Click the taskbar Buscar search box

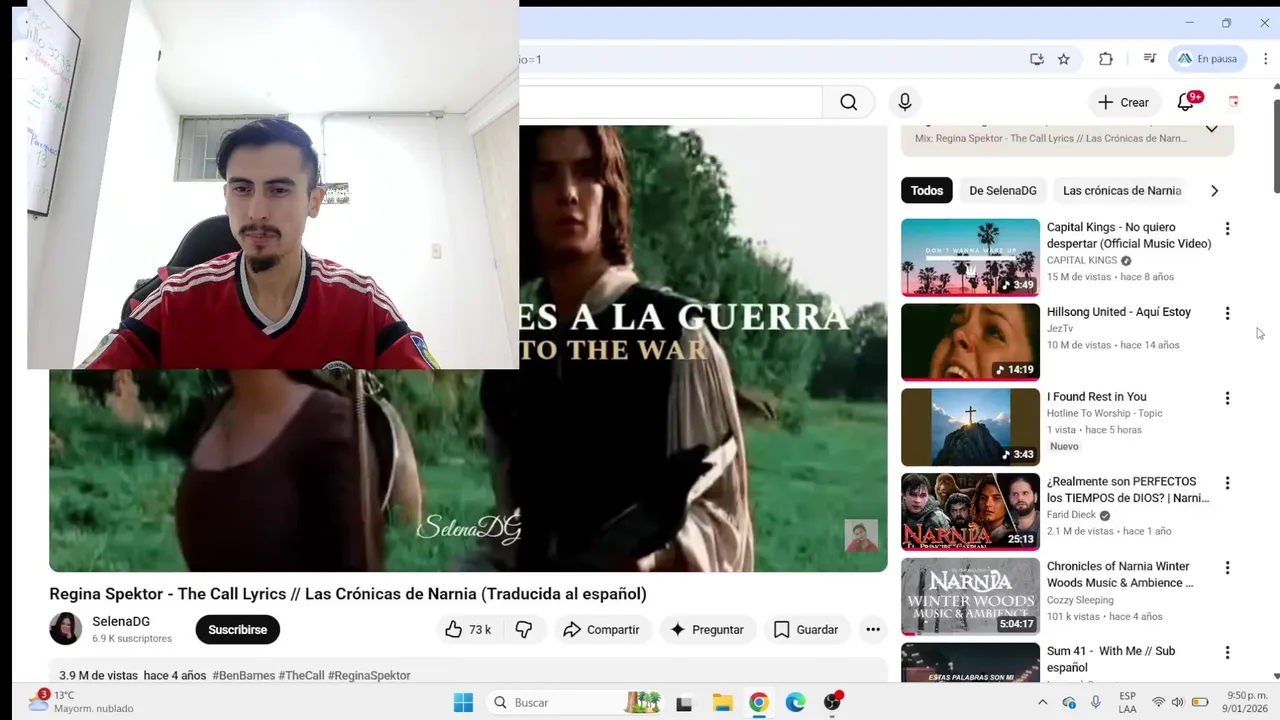coord(575,703)
